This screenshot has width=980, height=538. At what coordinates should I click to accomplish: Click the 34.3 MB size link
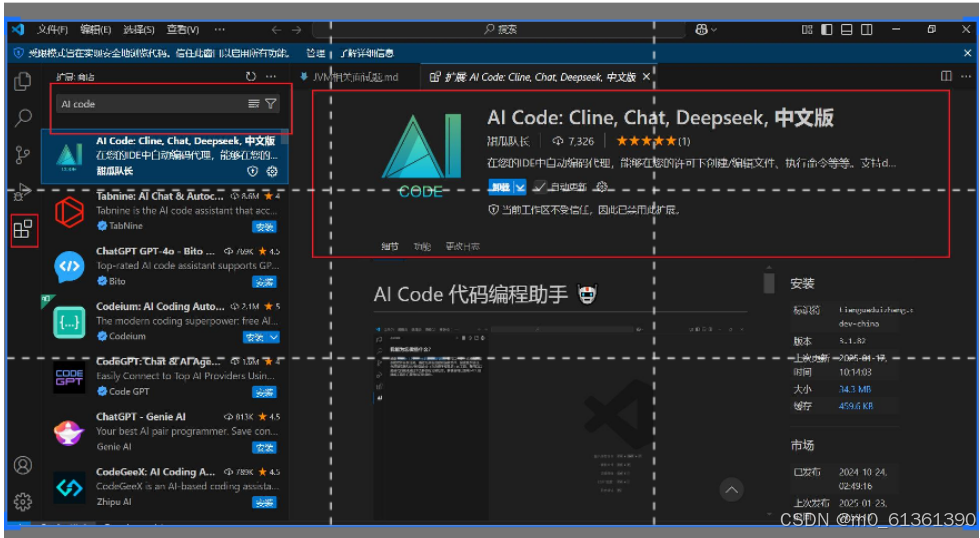855,389
